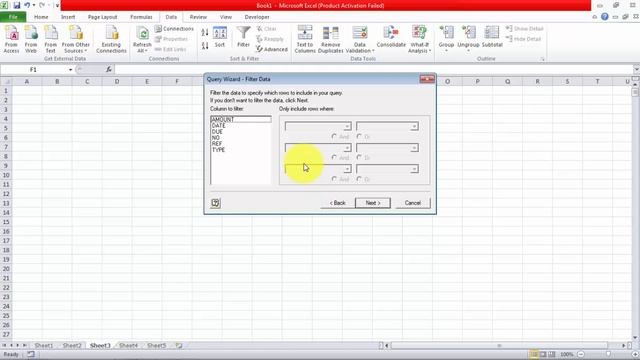This screenshot has width=640, height=360.
Task: Select TYPE in Column to filter list
Action: point(240,150)
